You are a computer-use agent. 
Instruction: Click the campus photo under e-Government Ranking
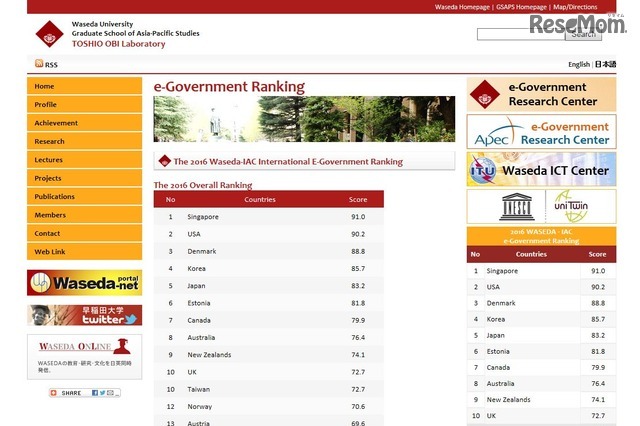[304, 119]
